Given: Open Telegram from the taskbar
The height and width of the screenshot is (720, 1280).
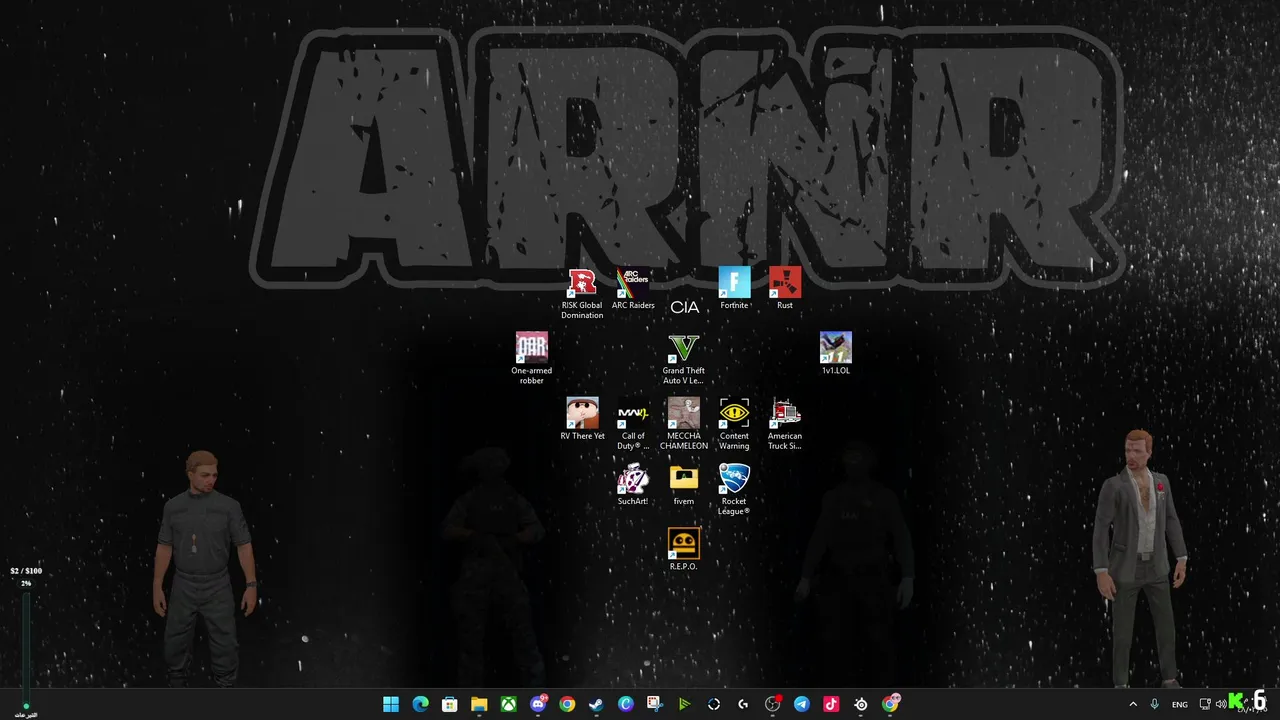Looking at the screenshot, I should coord(802,704).
